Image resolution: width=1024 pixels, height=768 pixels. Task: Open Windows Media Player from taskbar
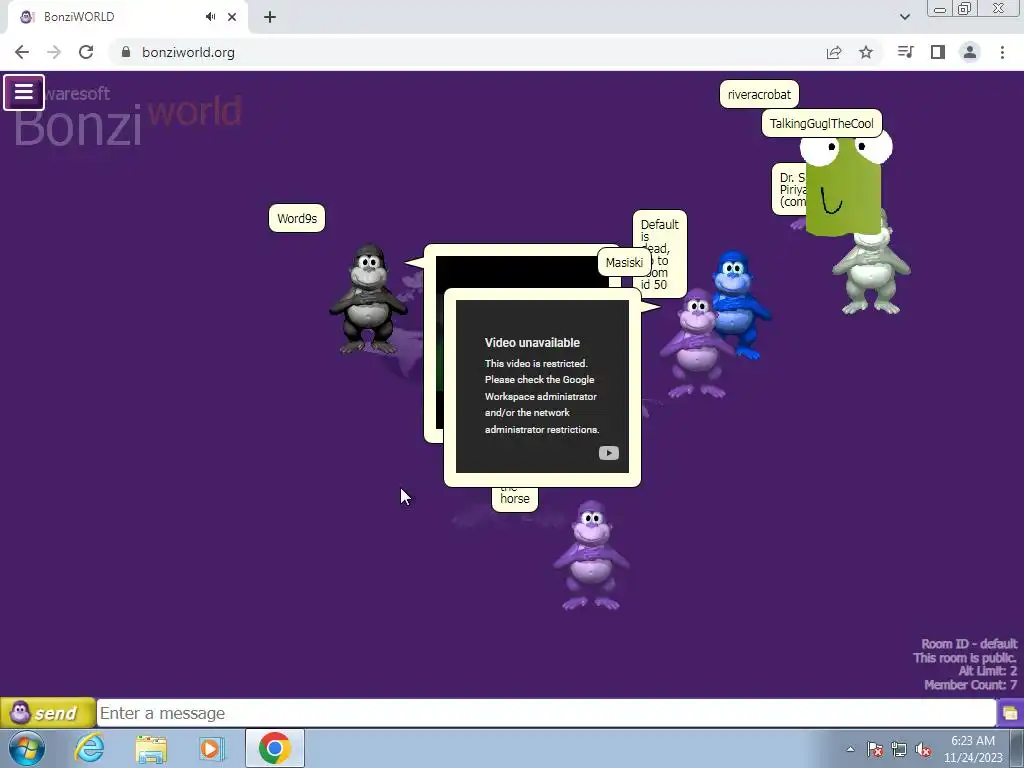(x=212, y=748)
